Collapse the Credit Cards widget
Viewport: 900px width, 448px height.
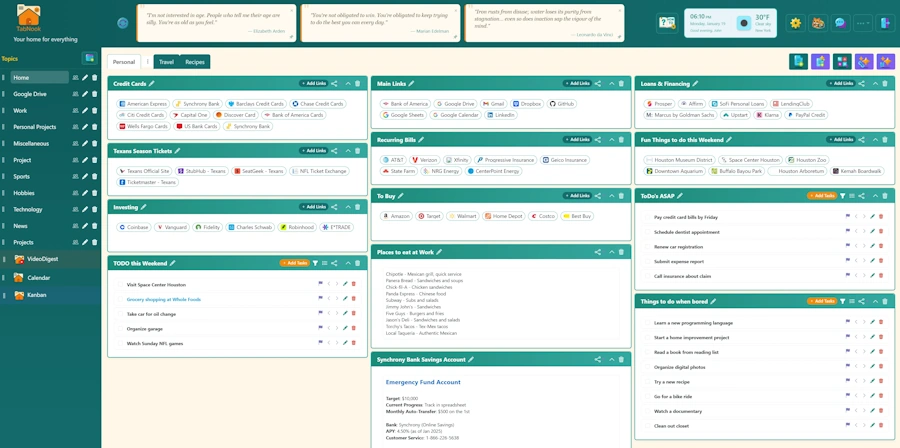[348, 84]
